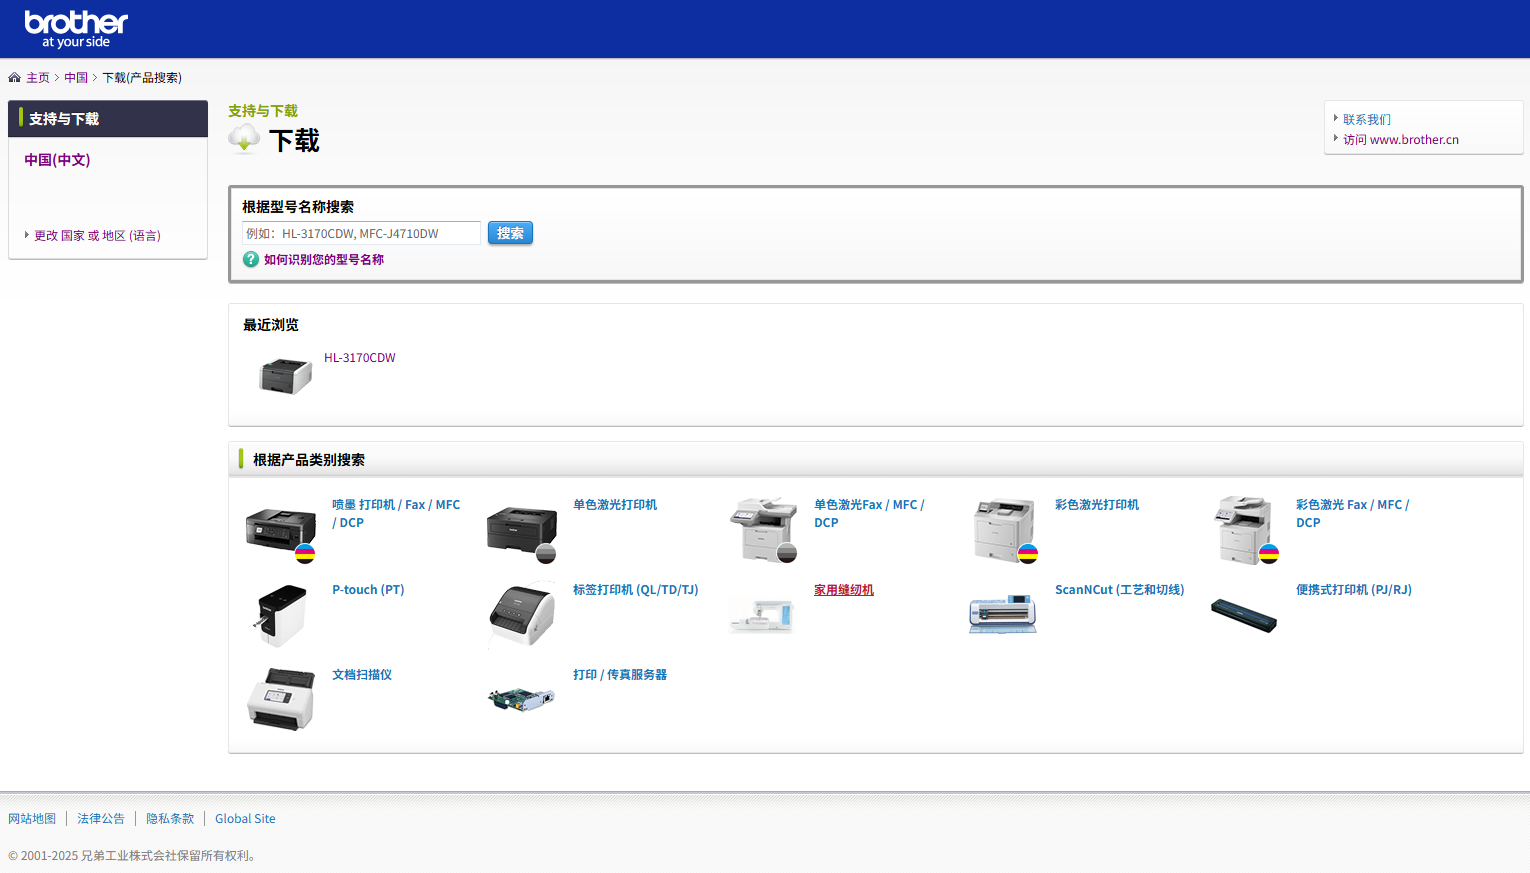Click the print/fax server card image

click(x=521, y=699)
